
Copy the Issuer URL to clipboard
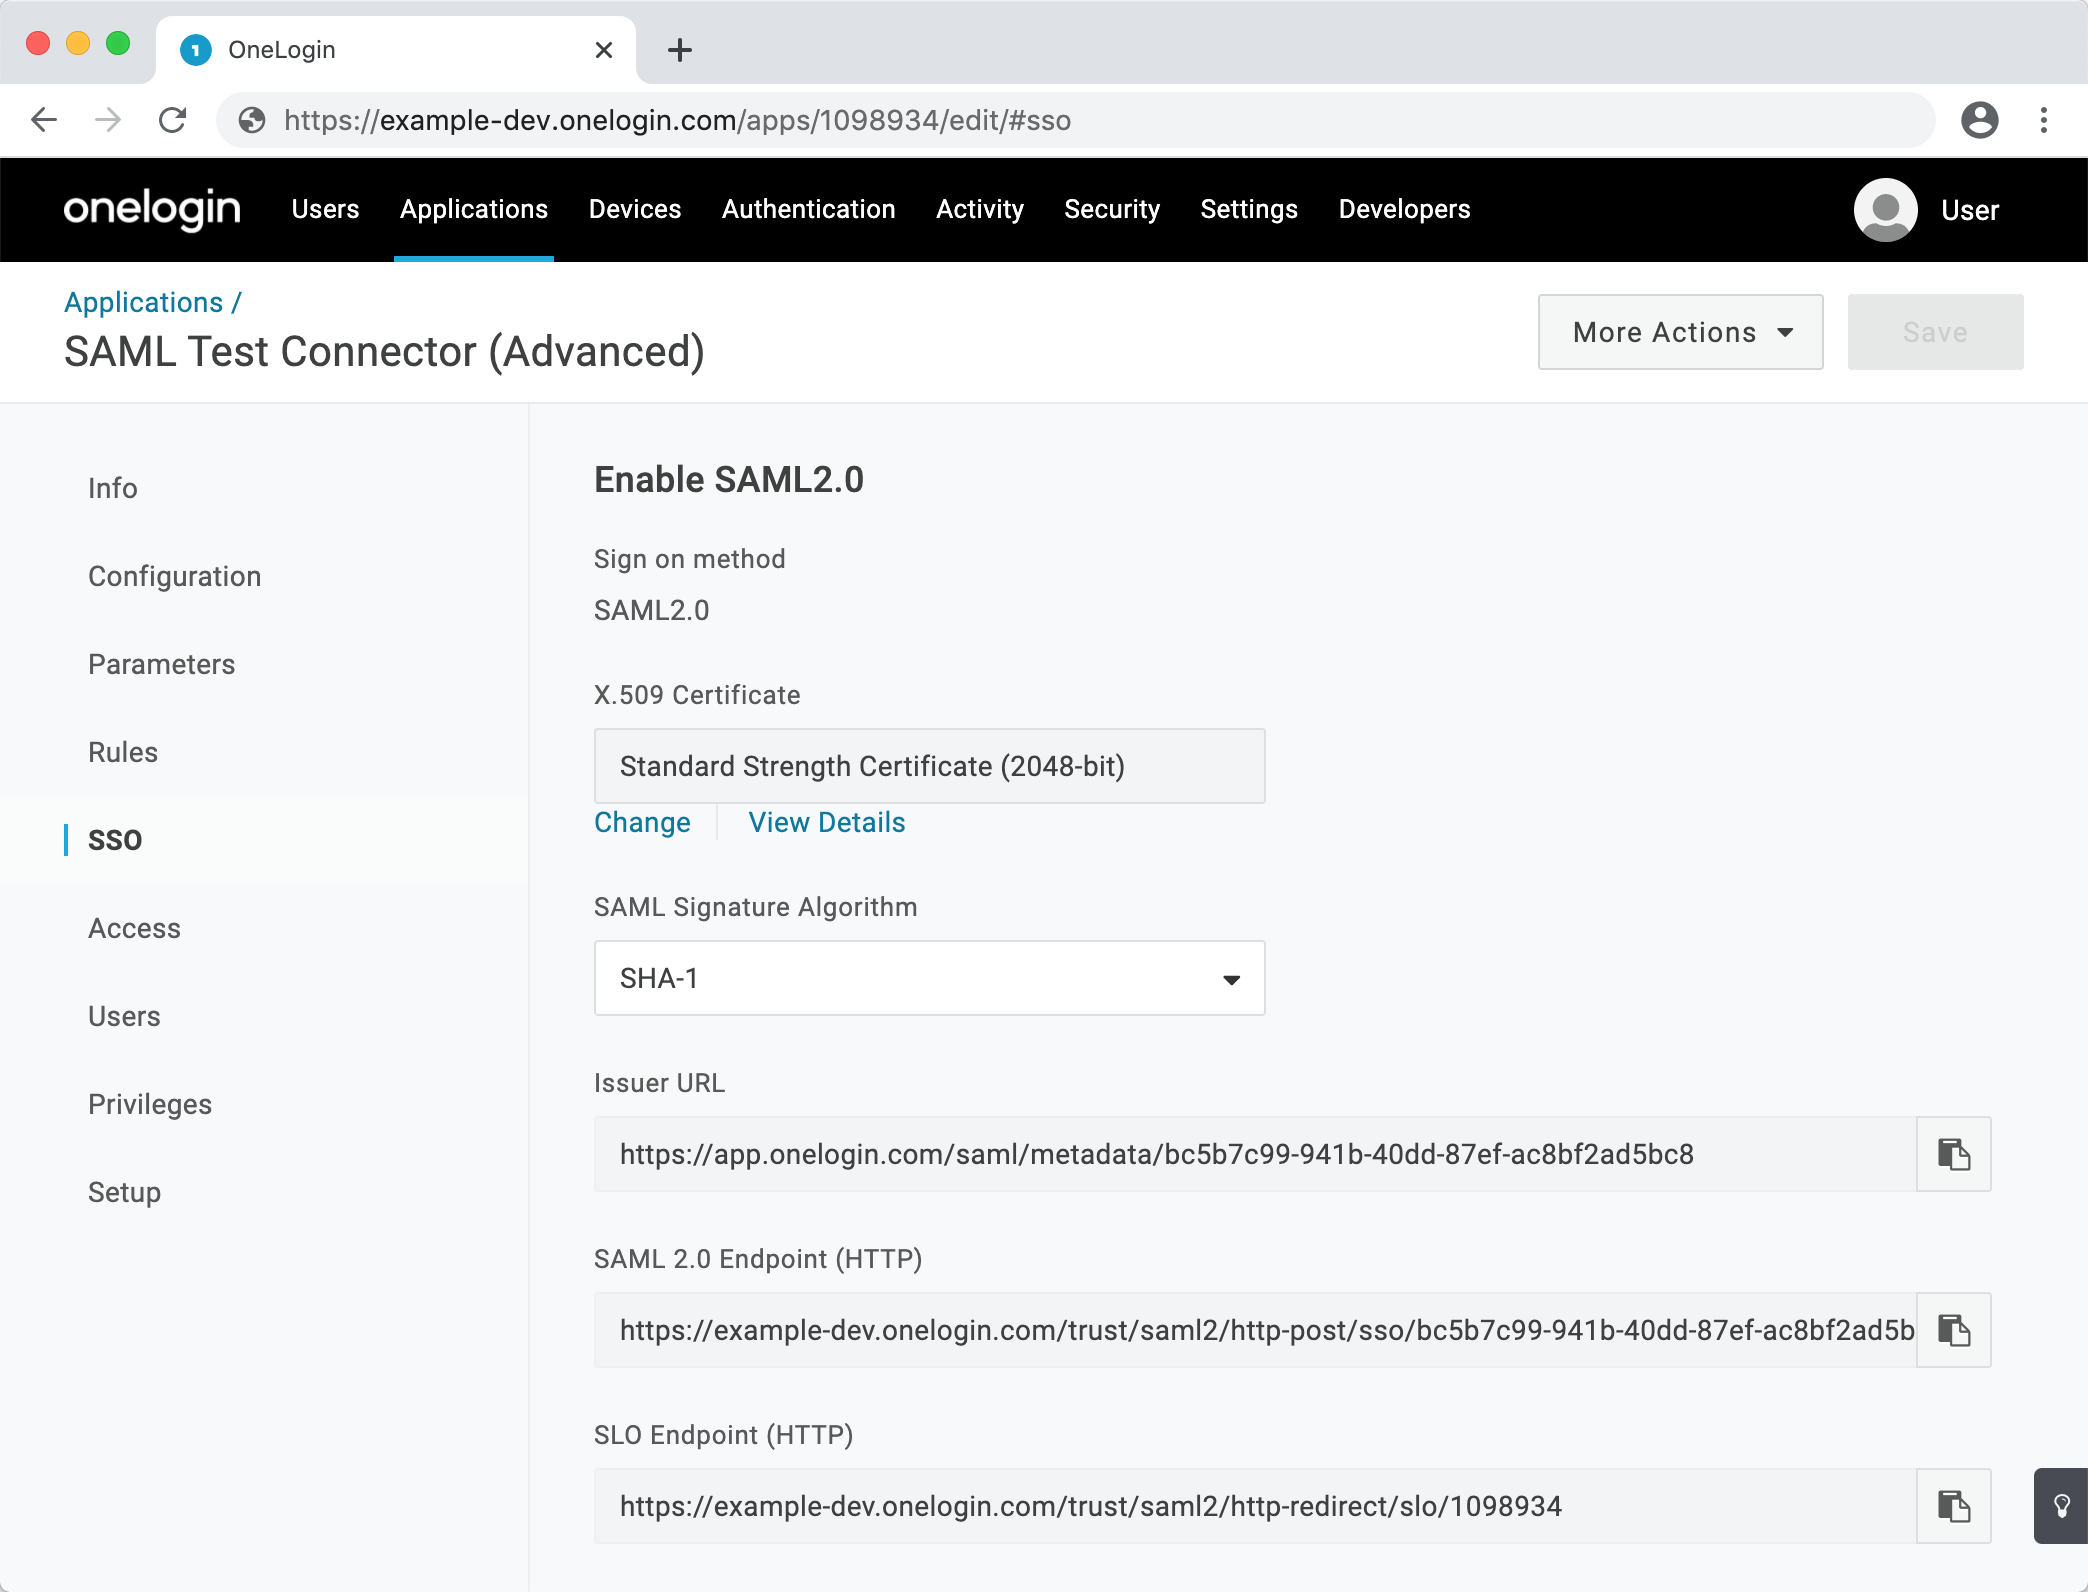pos(1953,1154)
